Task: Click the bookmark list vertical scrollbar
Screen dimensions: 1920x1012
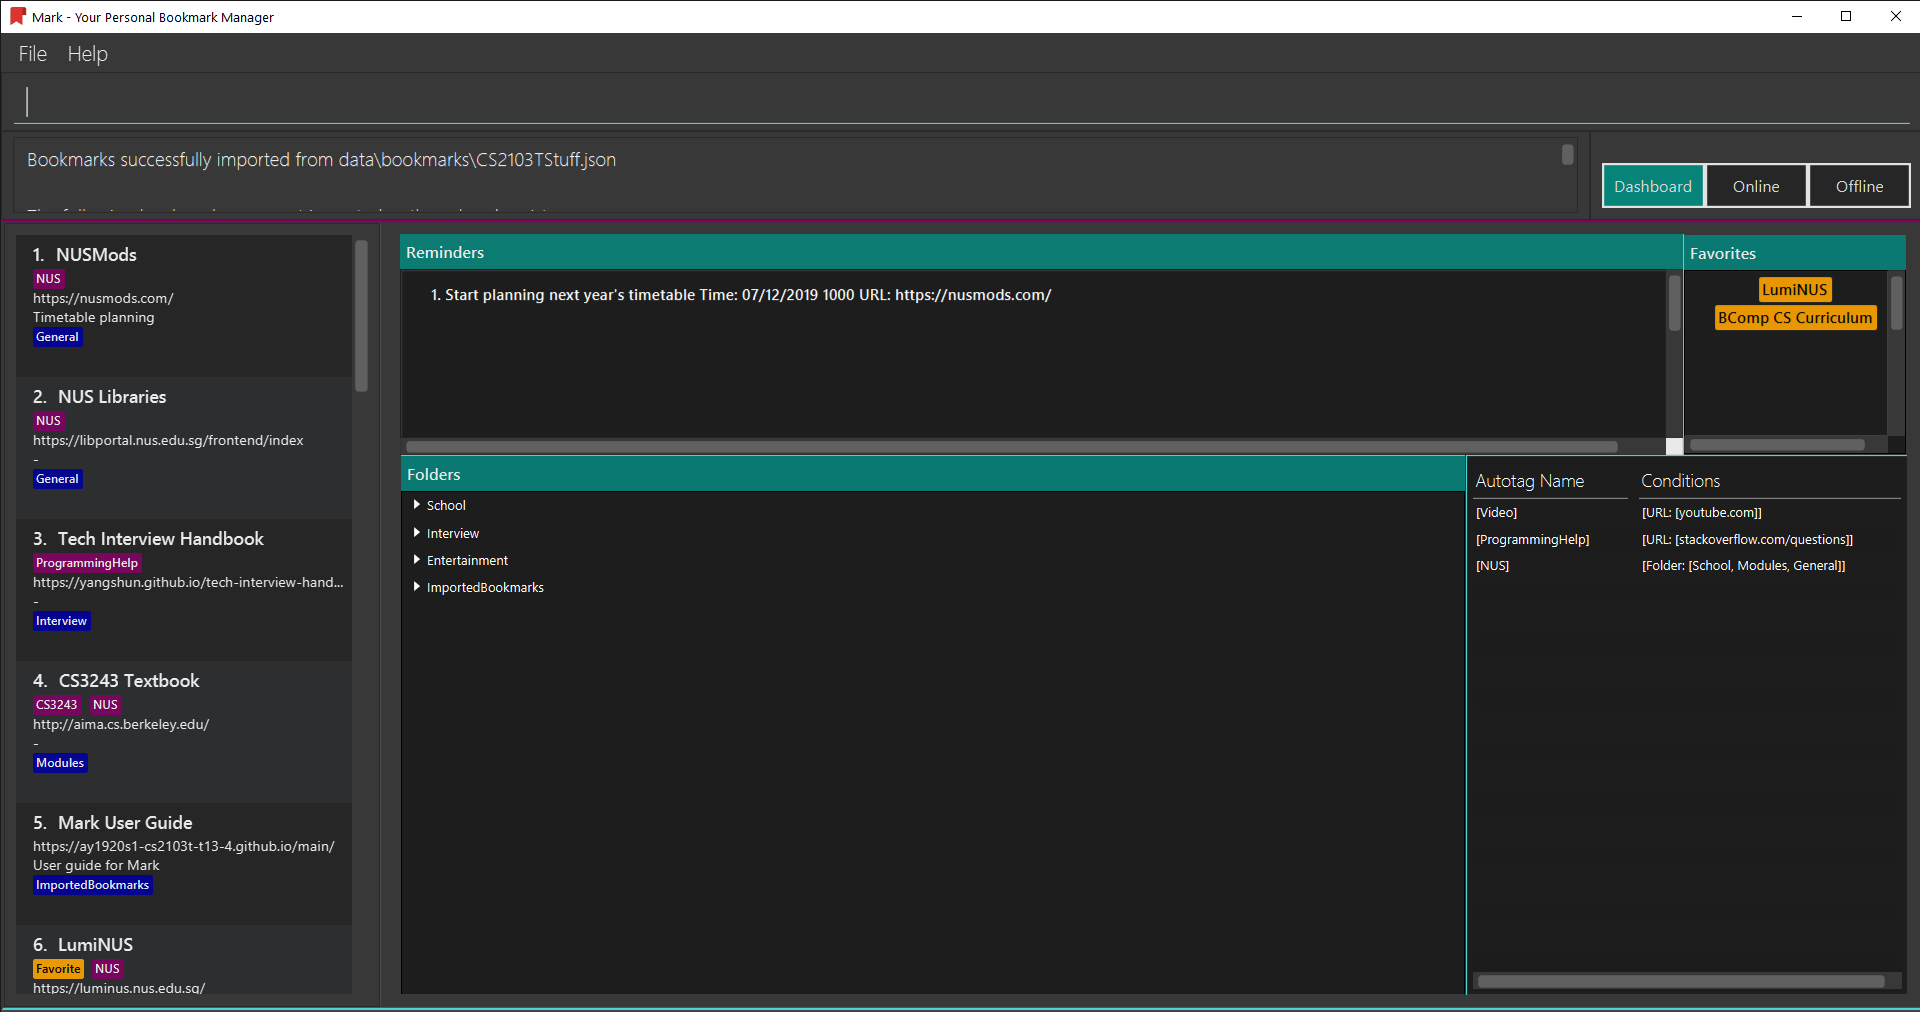Action: pos(362,316)
